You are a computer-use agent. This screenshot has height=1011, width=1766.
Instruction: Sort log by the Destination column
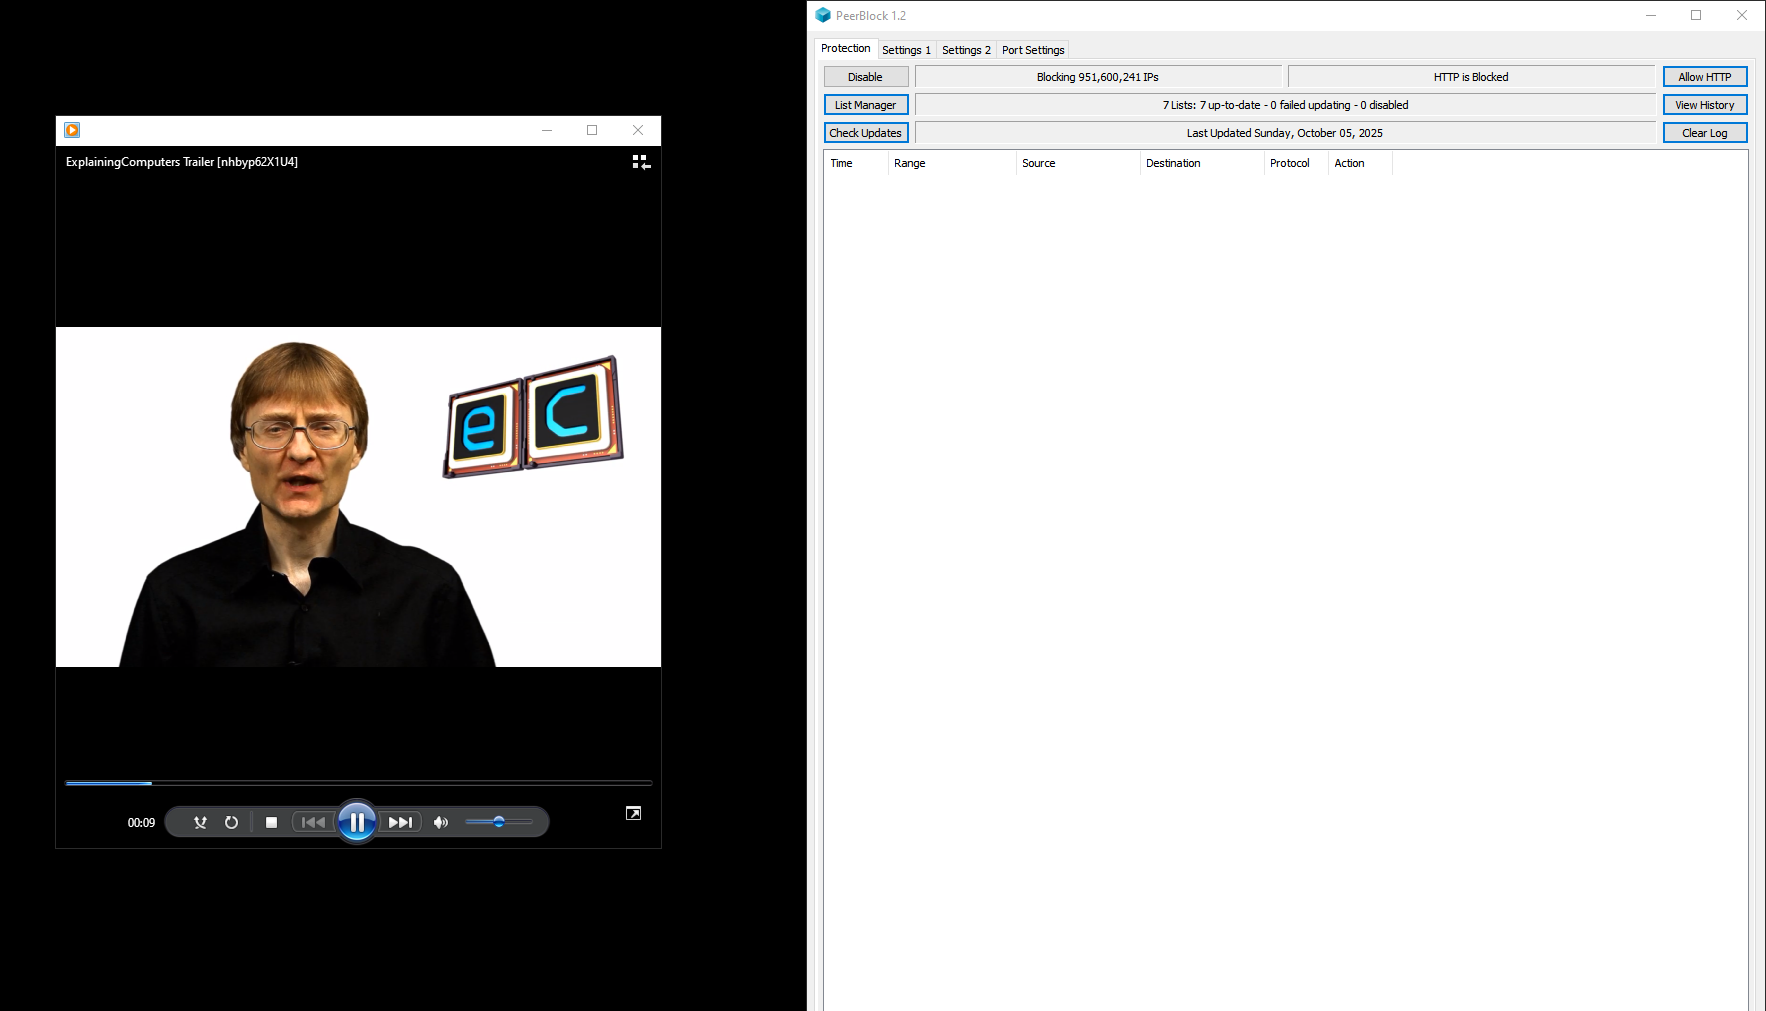pos(1202,163)
